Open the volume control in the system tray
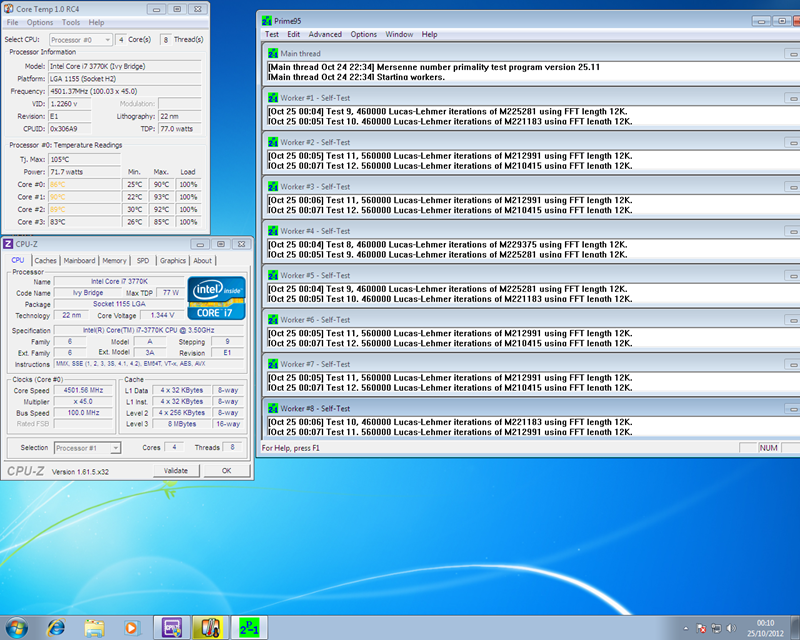 click(731, 628)
